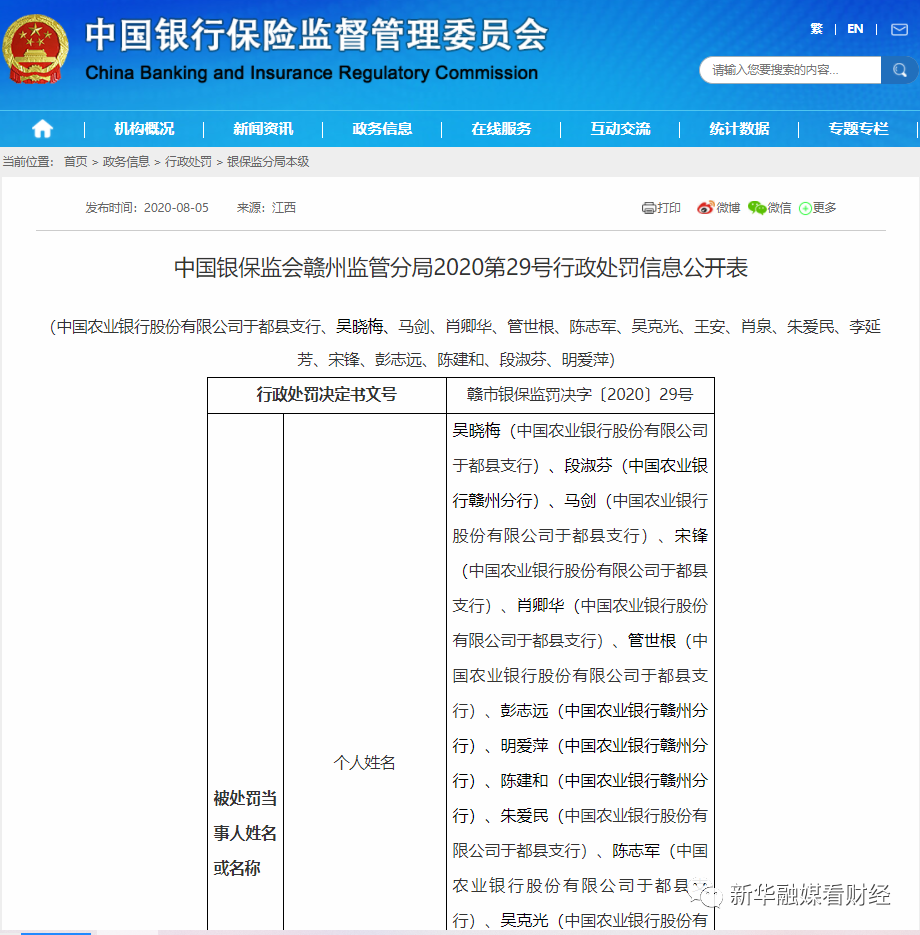Click the printer icon to print
The height and width of the screenshot is (935, 920).
(648, 208)
